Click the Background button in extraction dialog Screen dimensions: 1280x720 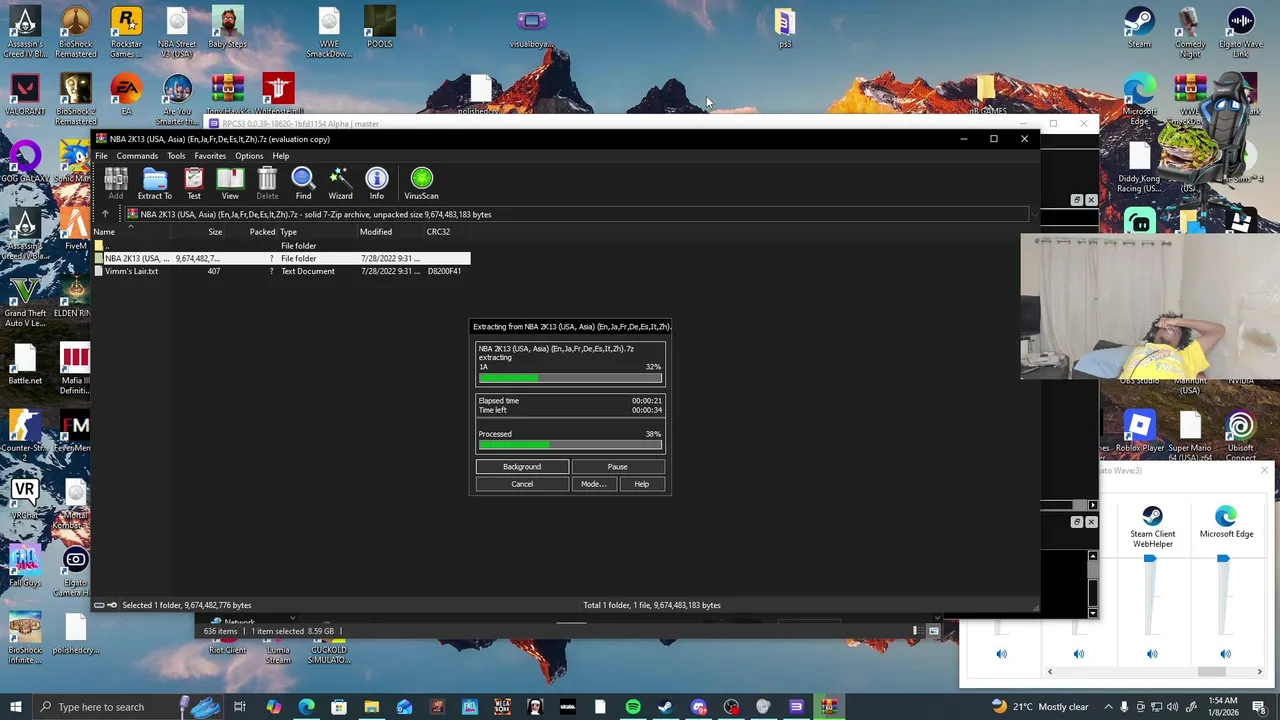pyautogui.click(x=522, y=467)
